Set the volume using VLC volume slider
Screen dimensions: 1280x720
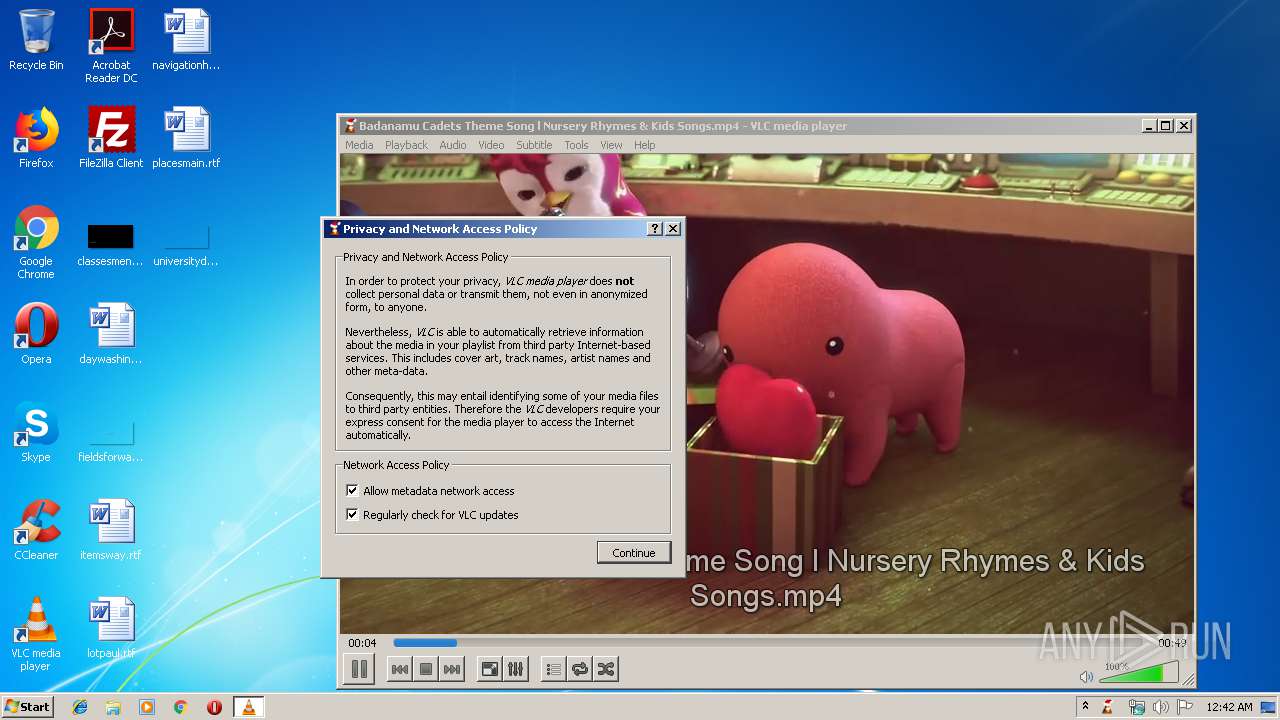coord(1138,673)
